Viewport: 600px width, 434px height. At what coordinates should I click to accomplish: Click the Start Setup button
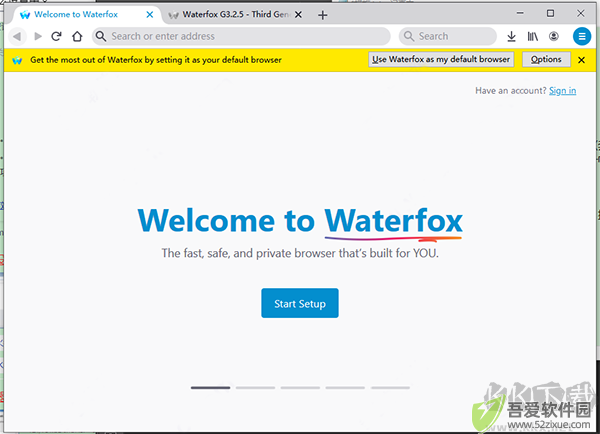(x=300, y=303)
